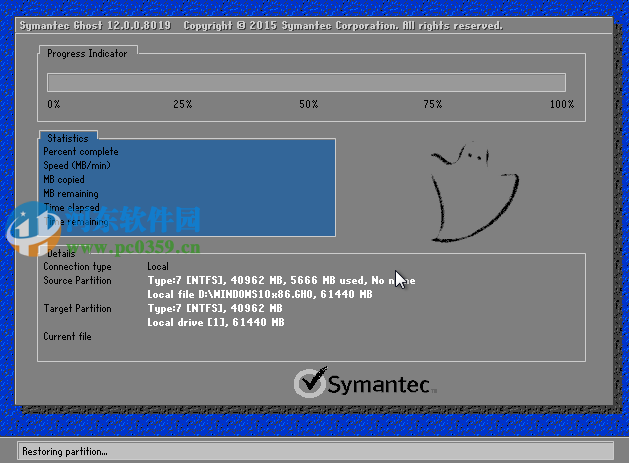Click the Ghost mascot drawing
The height and width of the screenshot is (463, 629).
click(x=475, y=192)
